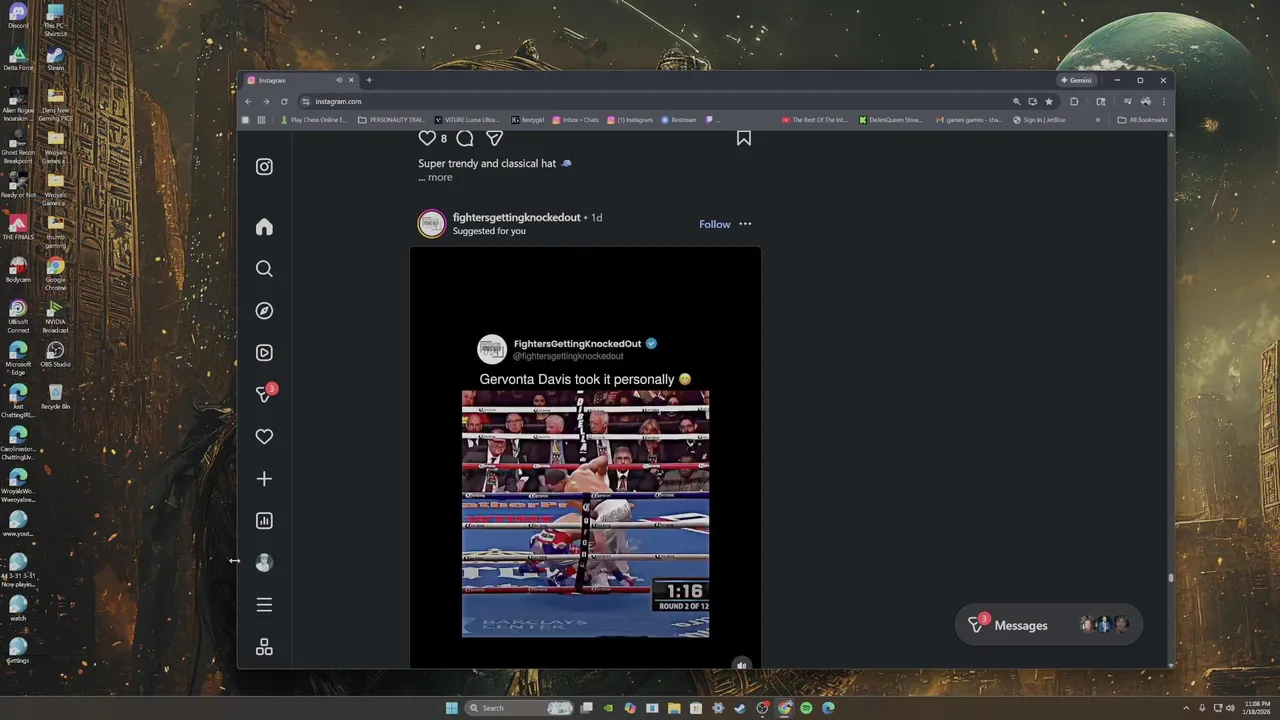Viewport: 1280px width, 720px height.
Task: Open Steam from the taskbar
Action: tap(740, 708)
